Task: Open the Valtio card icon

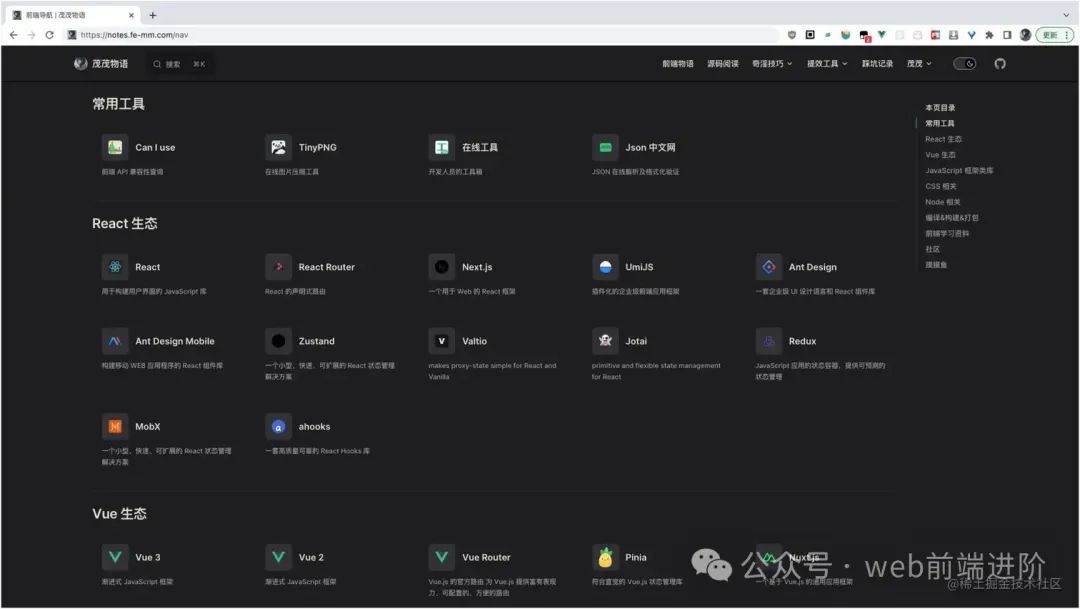Action: pyautogui.click(x=442, y=341)
